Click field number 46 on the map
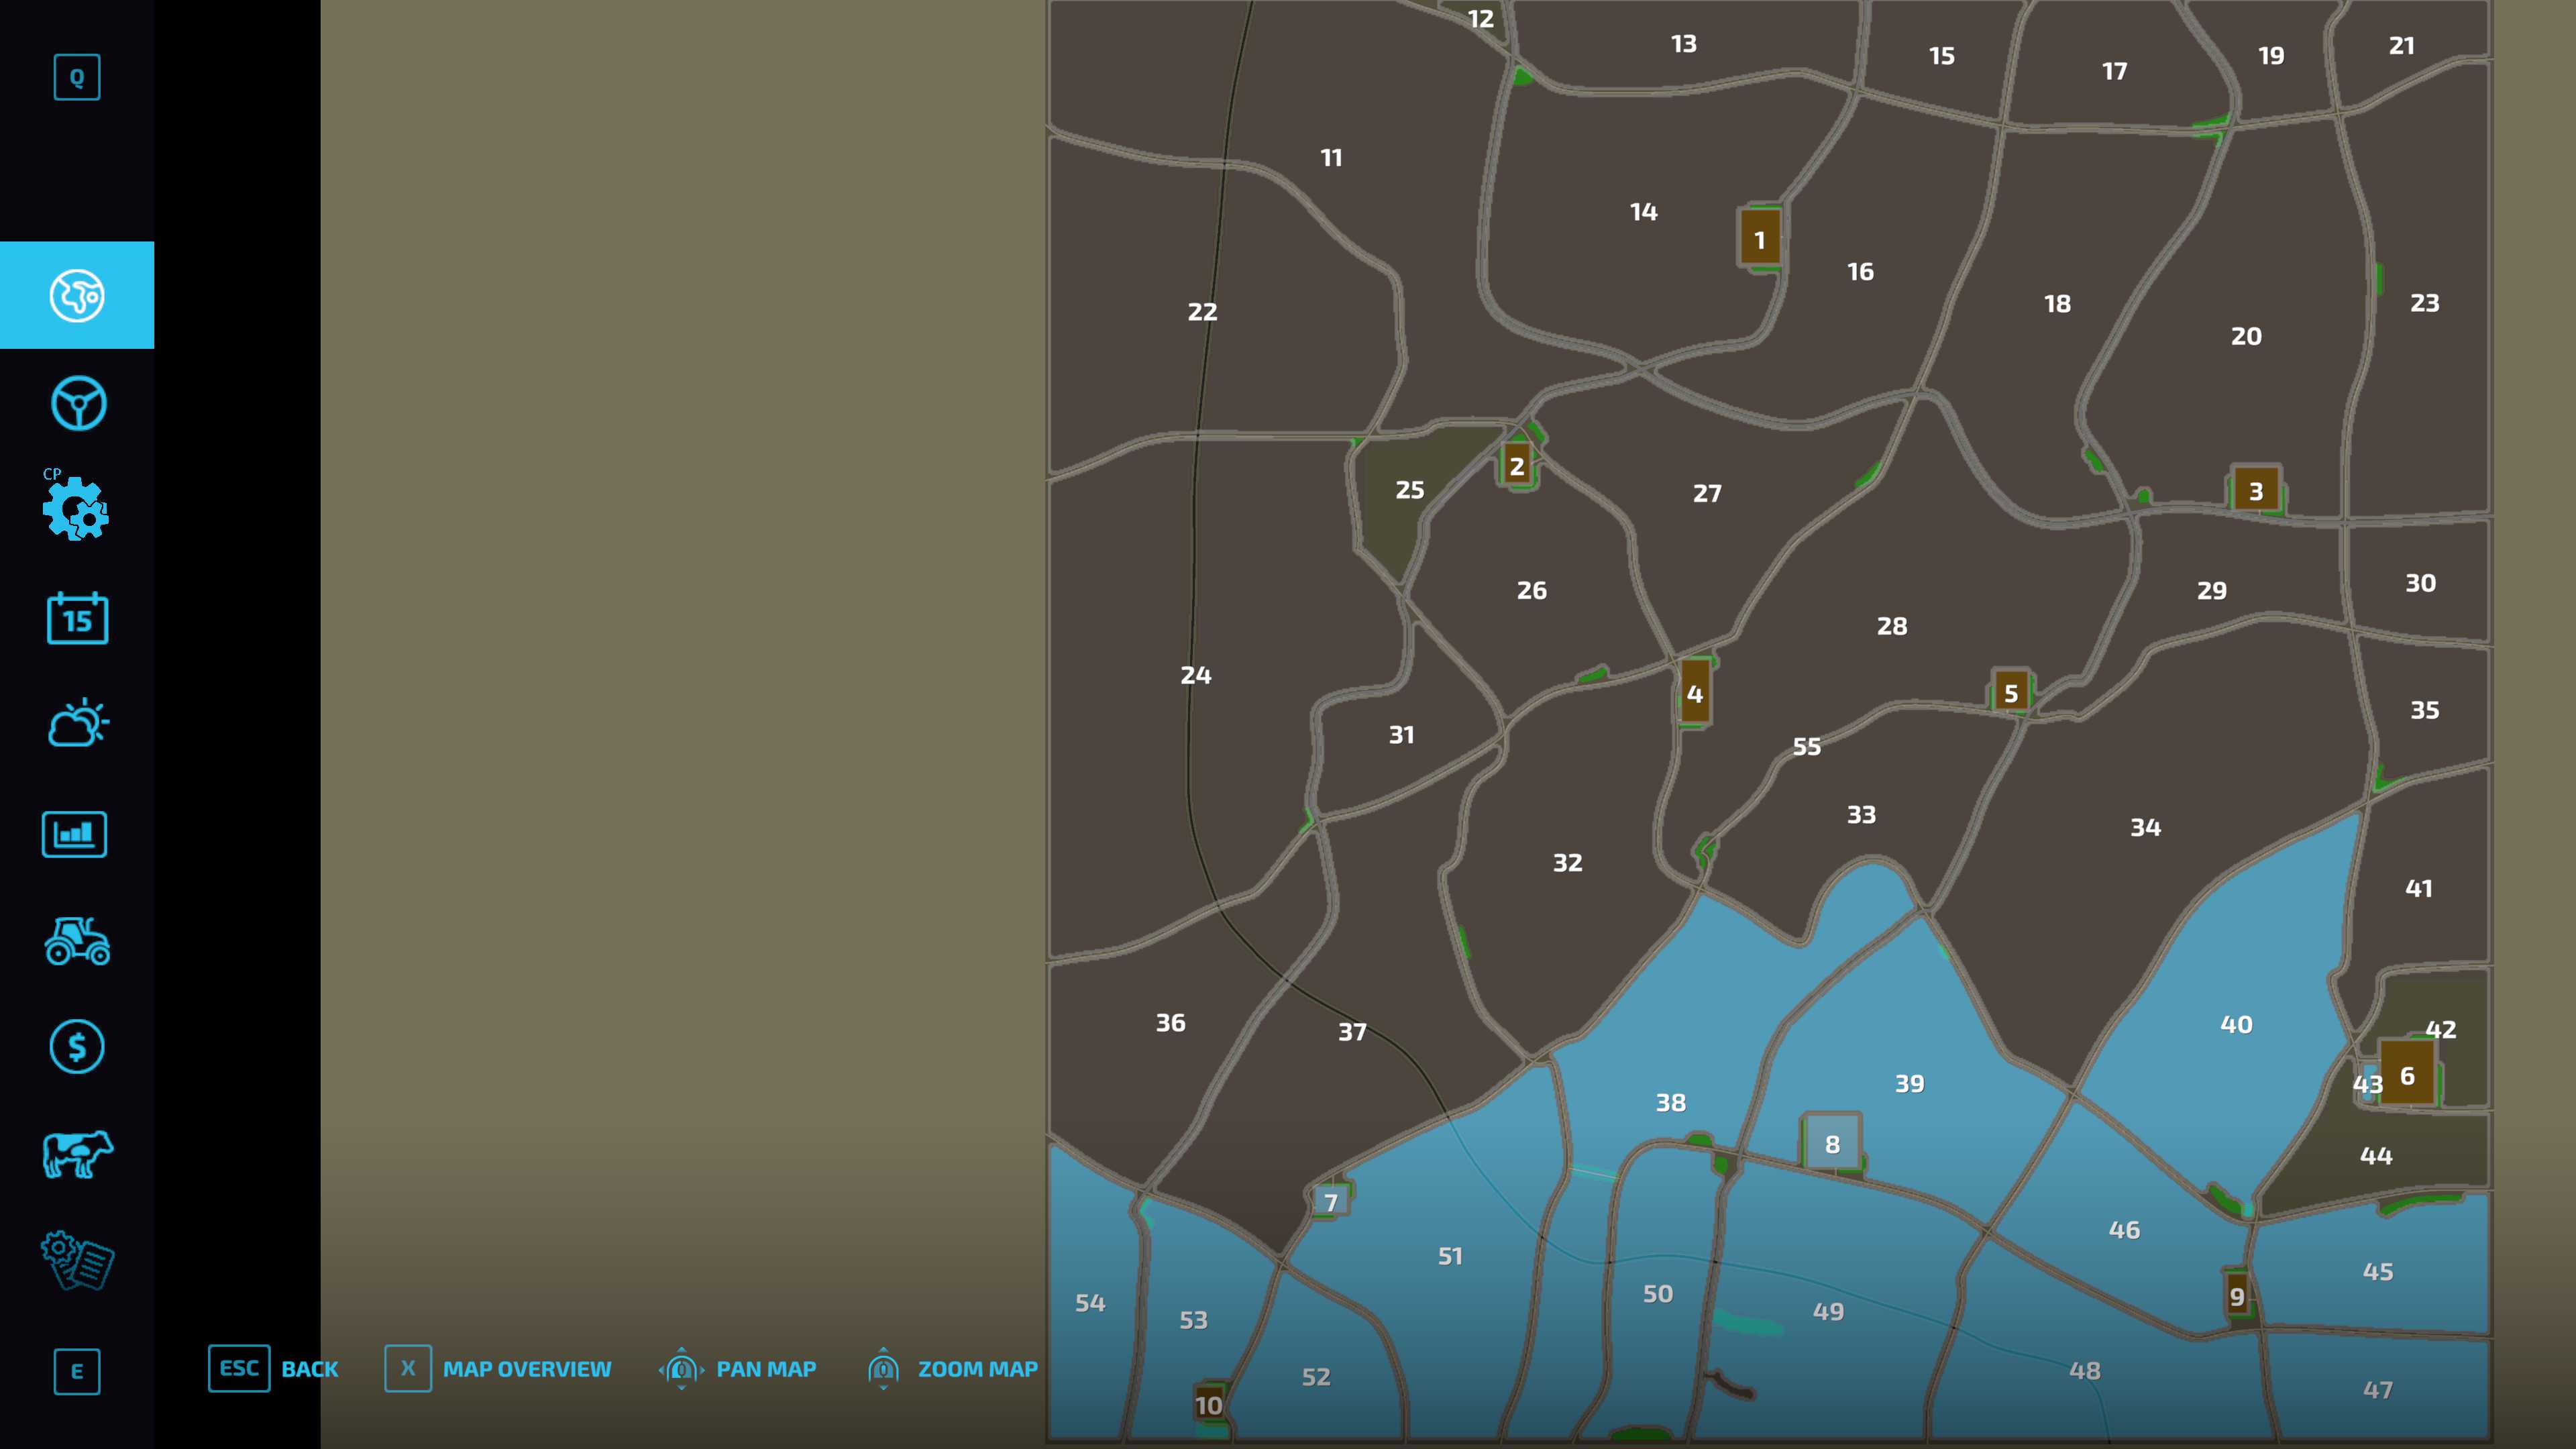The height and width of the screenshot is (1449, 2576). [2124, 1229]
